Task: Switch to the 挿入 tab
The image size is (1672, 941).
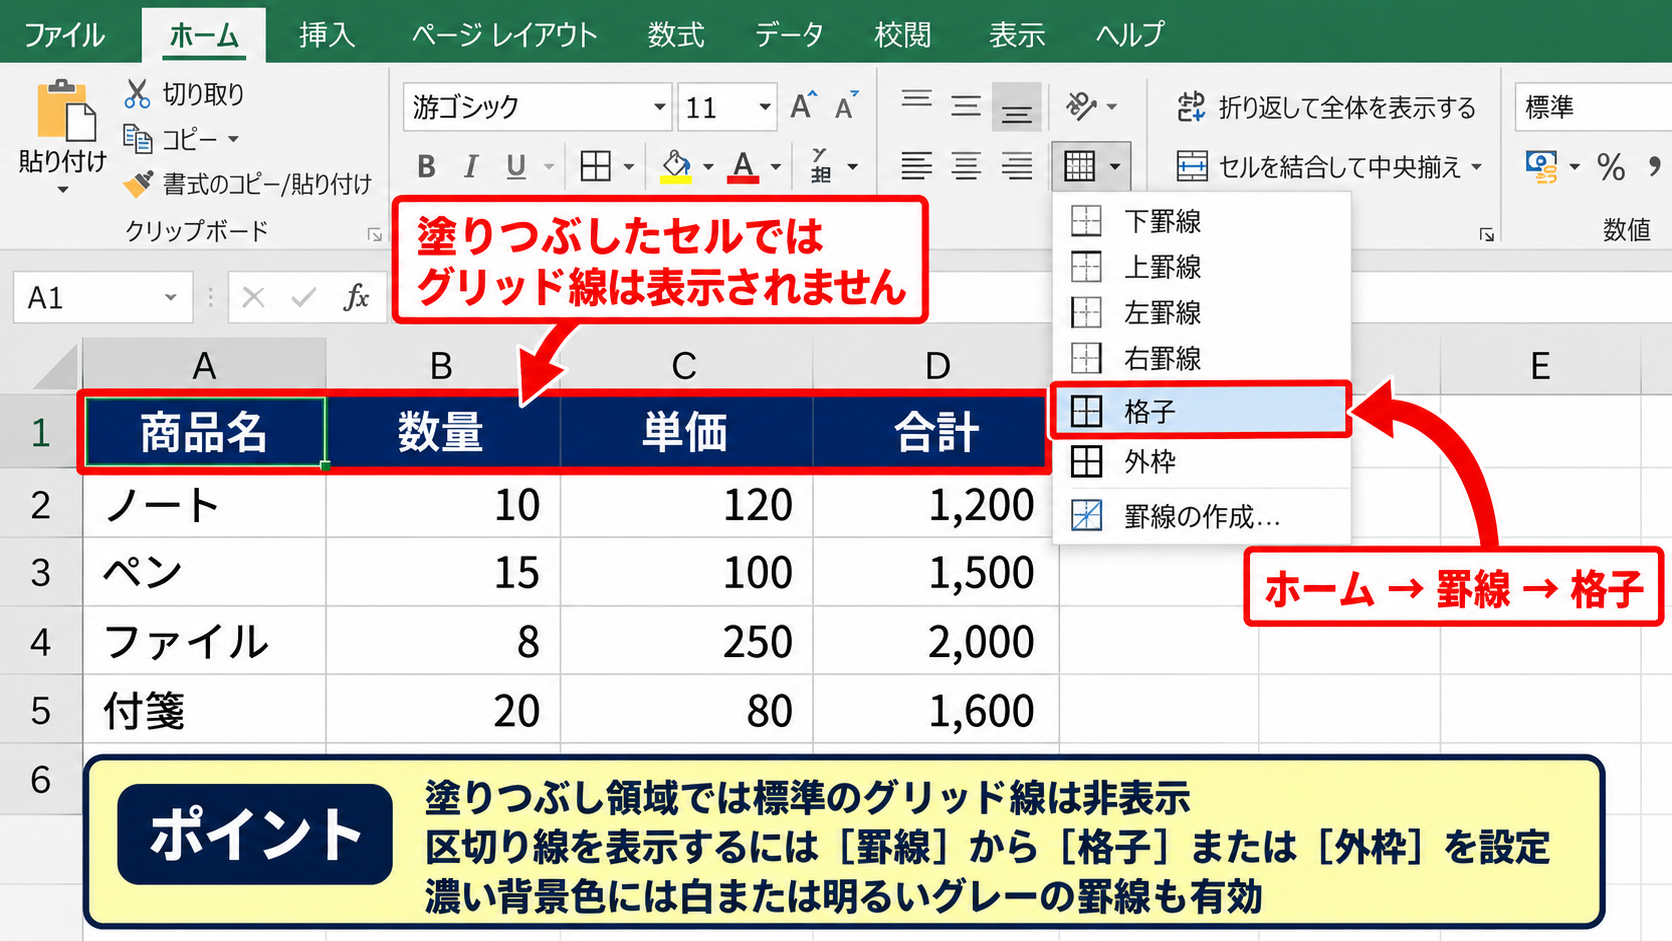Action: 327,35
